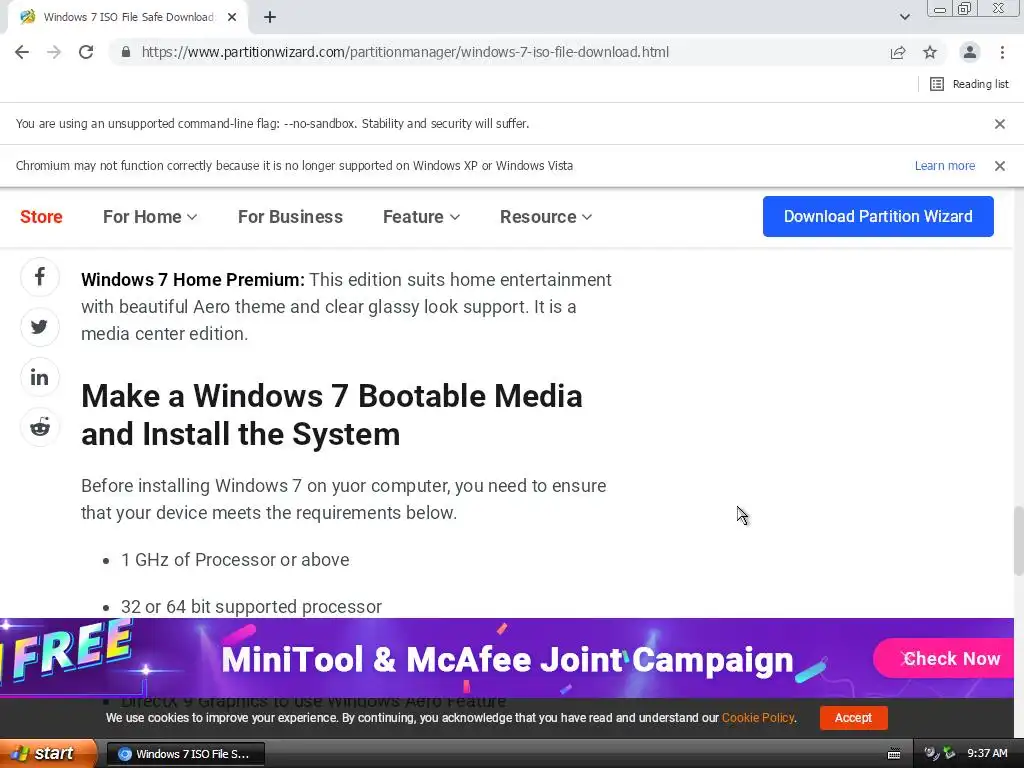Click the forward navigation arrow

[x=54, y=52]
